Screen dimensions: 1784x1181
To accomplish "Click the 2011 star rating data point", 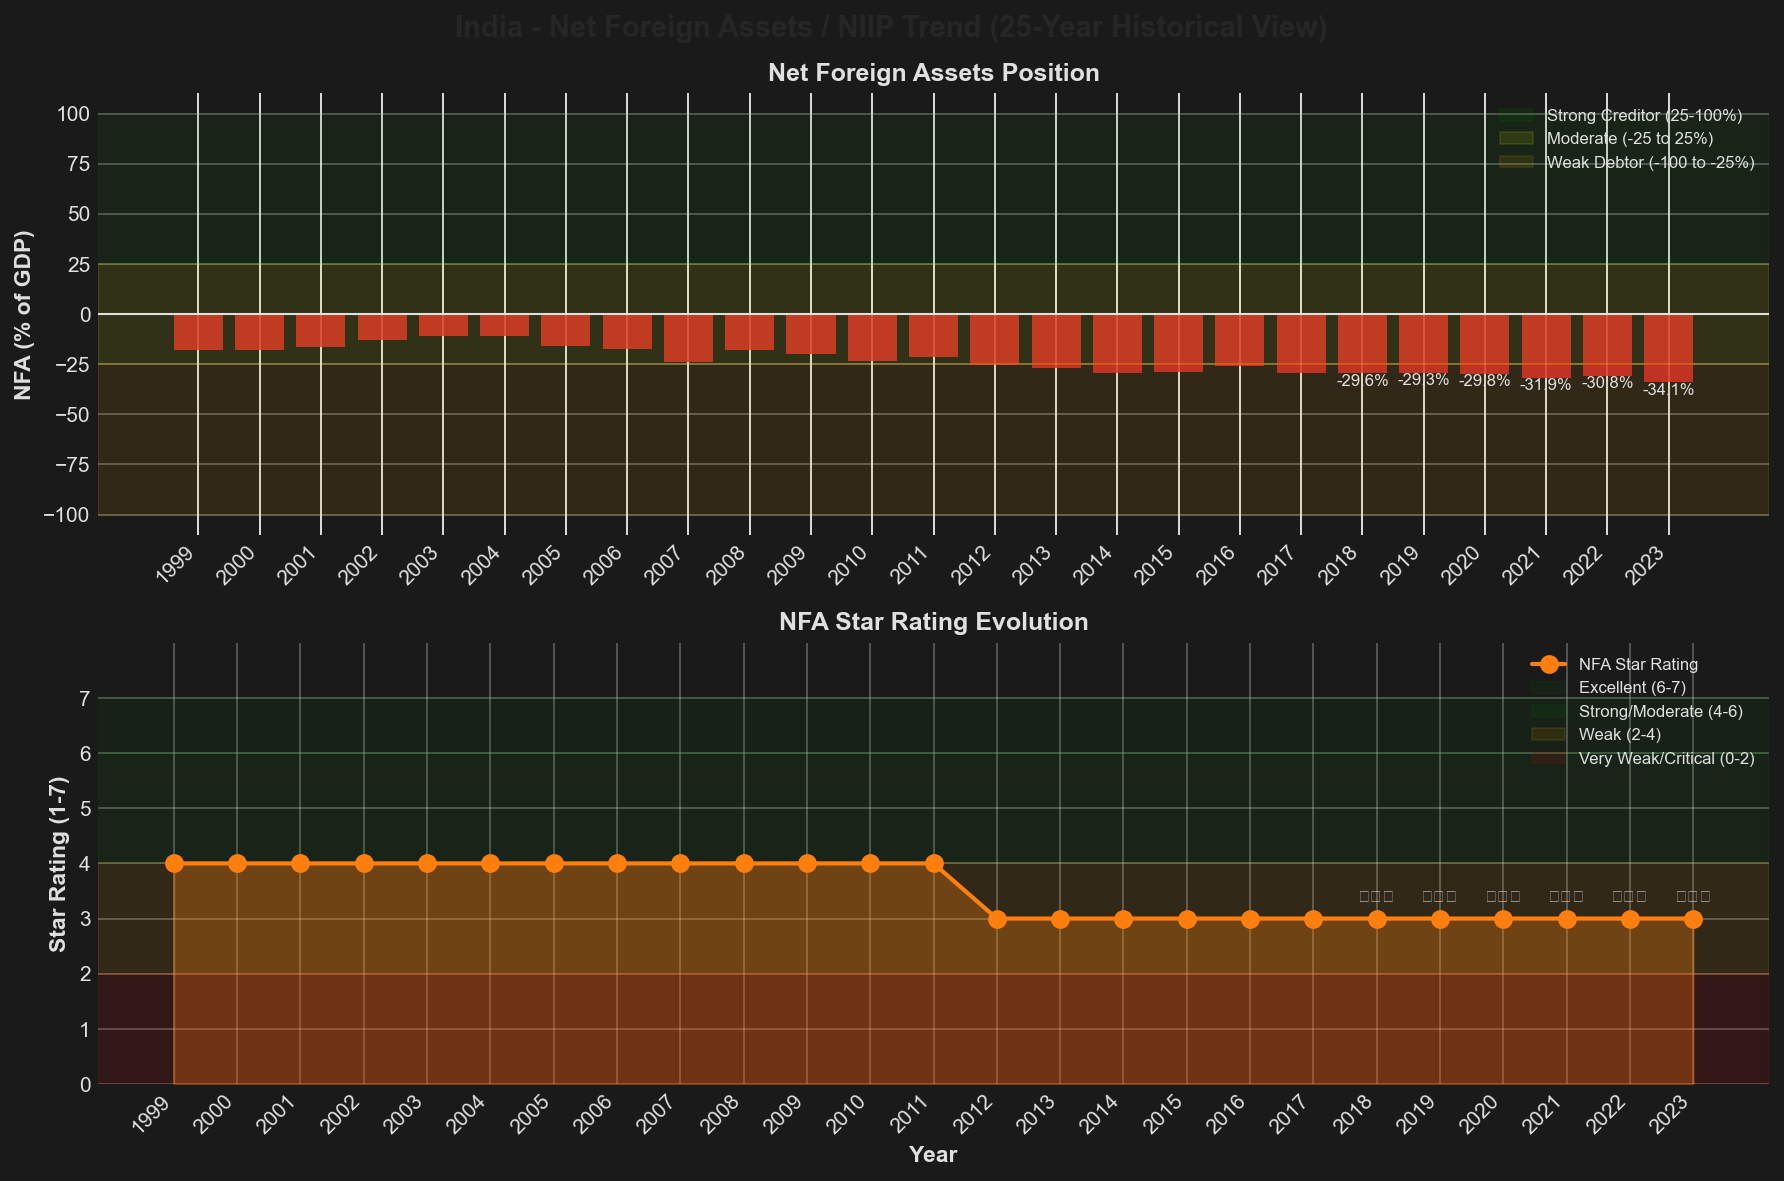I will (x=934, y=863).
